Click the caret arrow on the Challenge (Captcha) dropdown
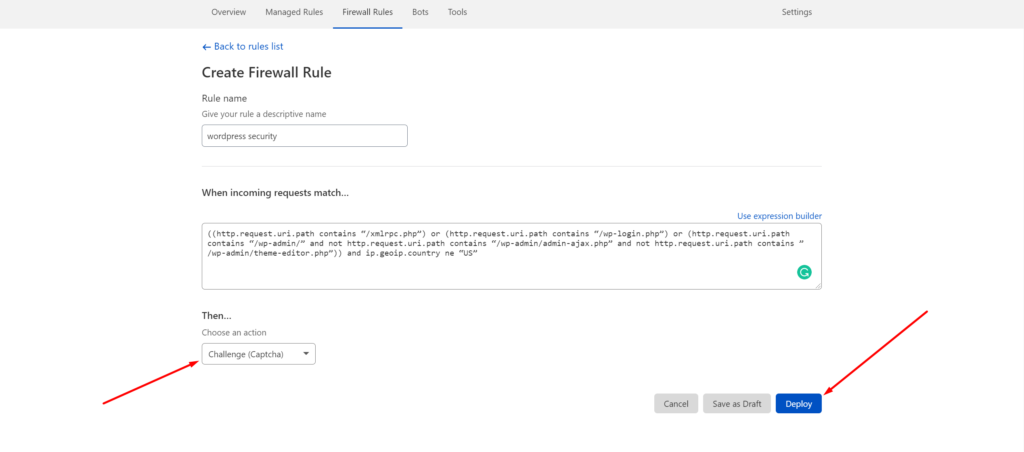 coord(306,354)
